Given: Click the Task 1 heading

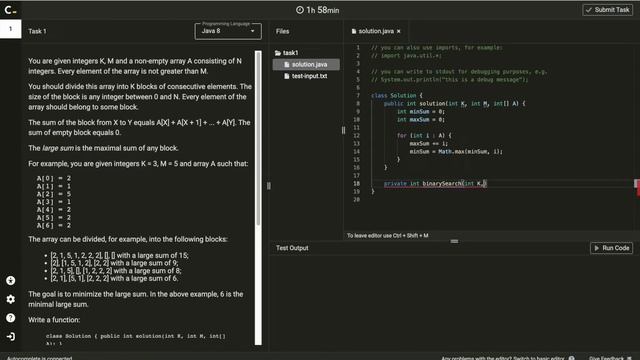Looking at the screenshot, I should click(x=37, y=31).
